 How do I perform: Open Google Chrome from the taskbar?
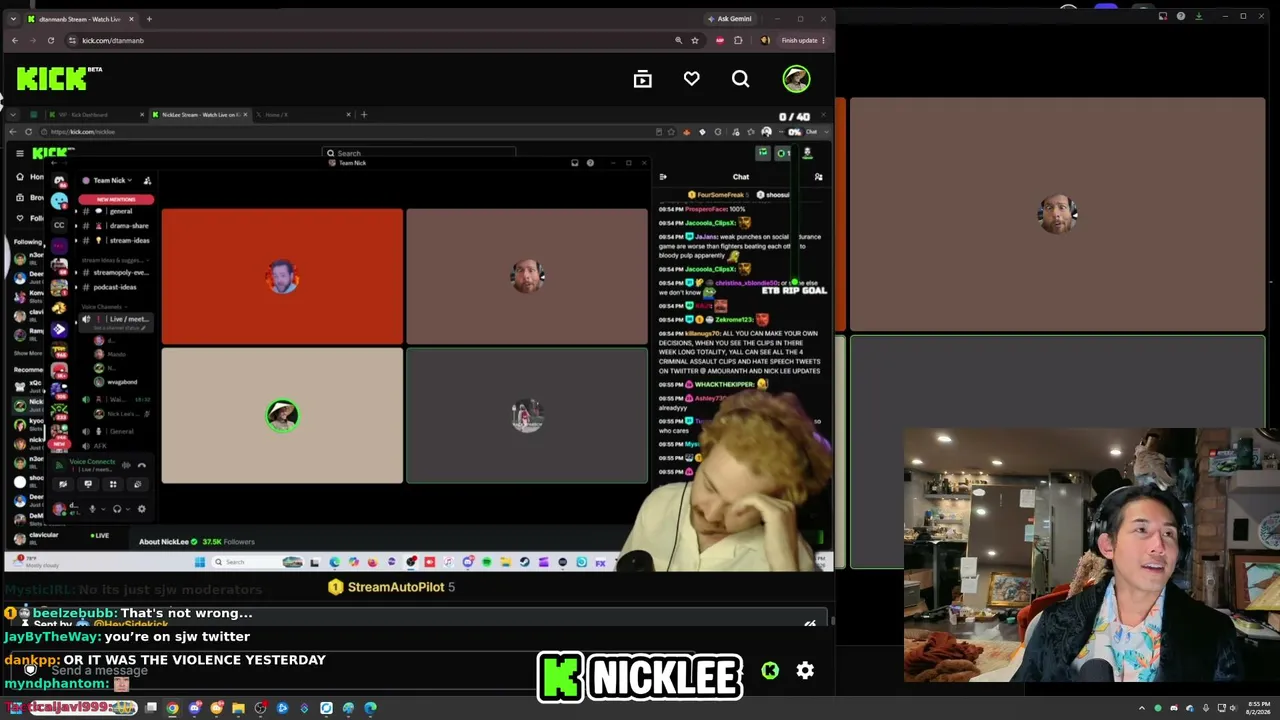pyautogui.click(x=173, y=708)
